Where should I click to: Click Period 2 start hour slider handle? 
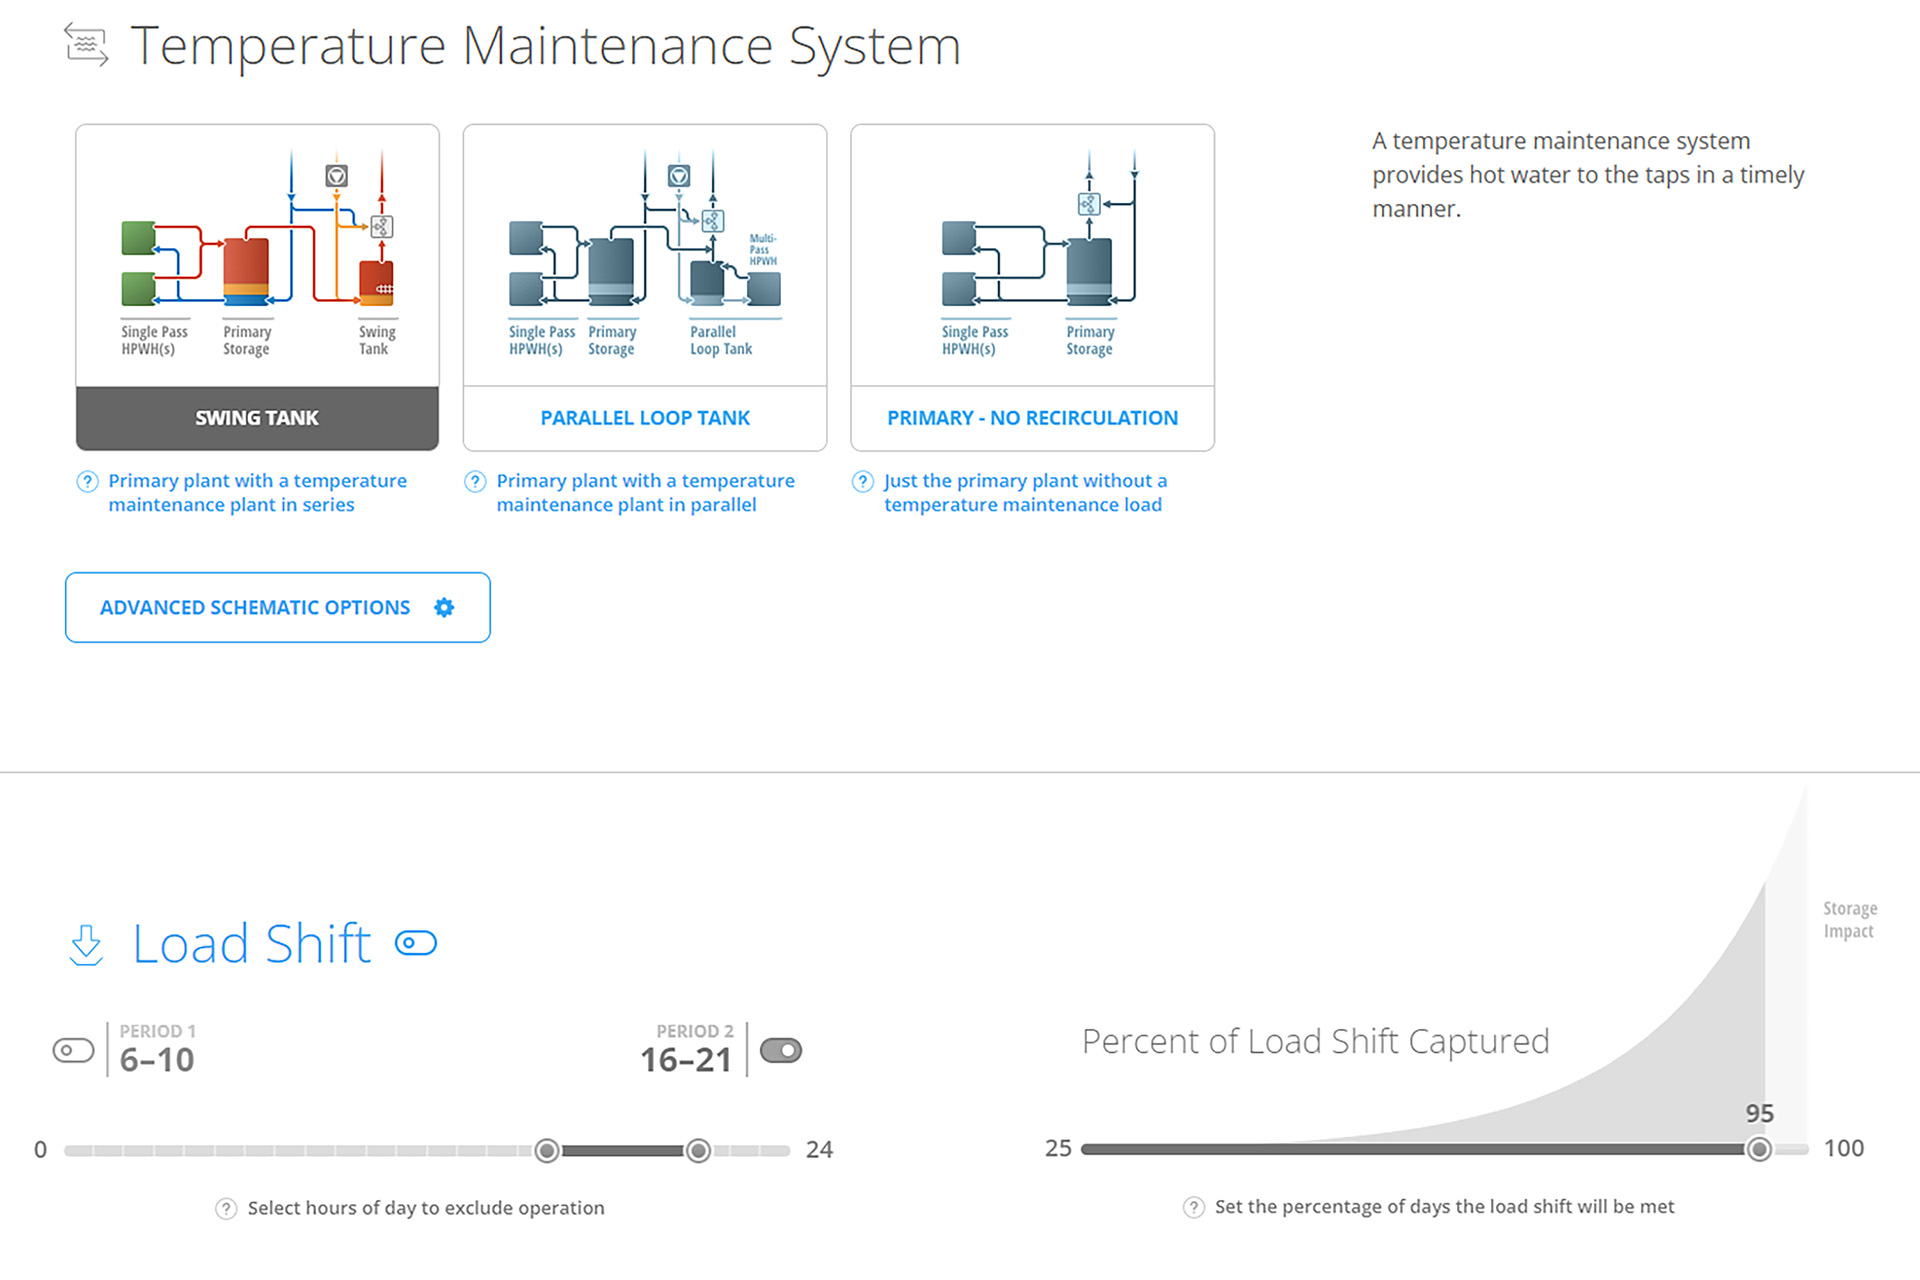pos(547,1150)
